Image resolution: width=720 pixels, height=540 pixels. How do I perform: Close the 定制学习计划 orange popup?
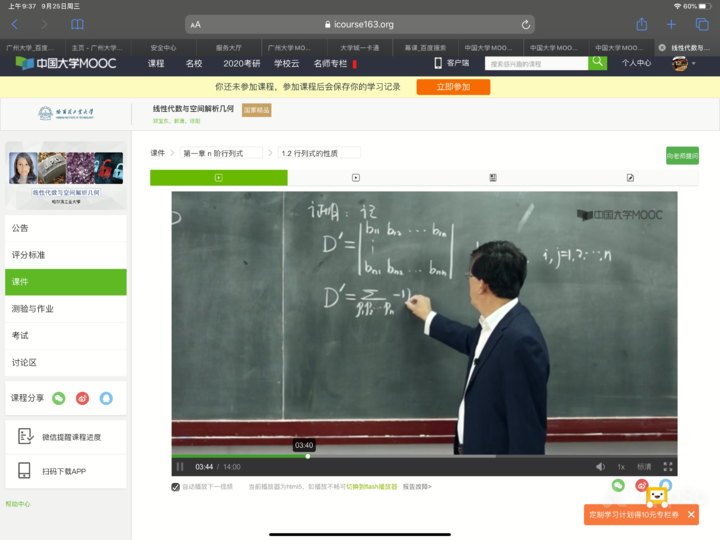click(691, 515)
